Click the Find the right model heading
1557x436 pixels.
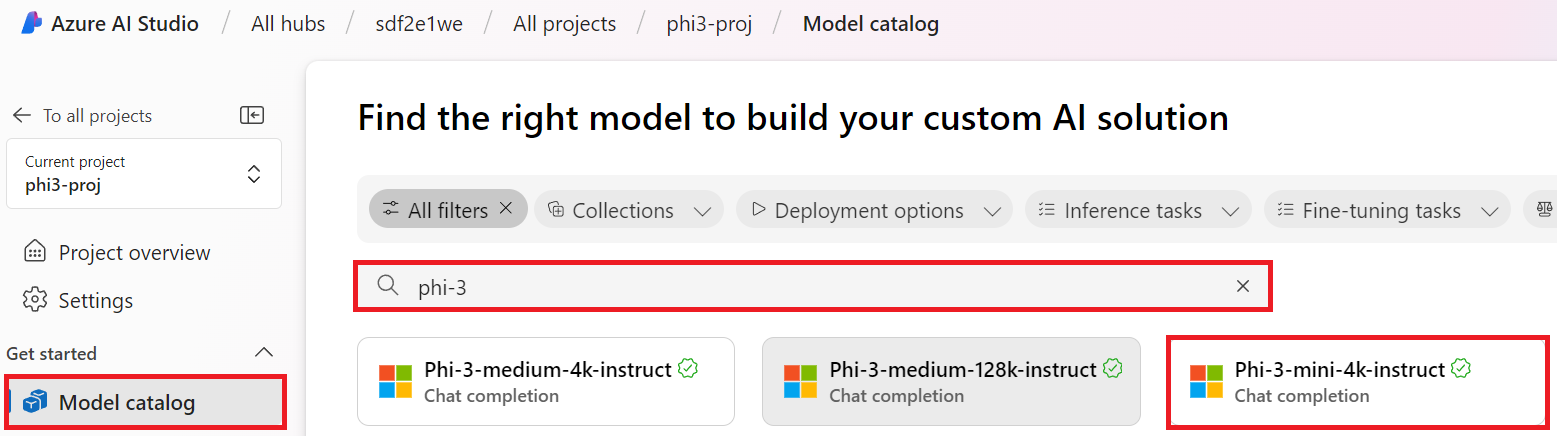(x=793, y=118)
